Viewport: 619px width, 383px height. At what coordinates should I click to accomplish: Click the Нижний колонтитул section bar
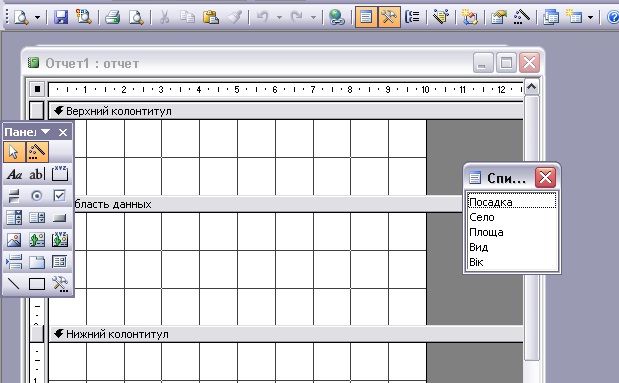coord(286,334)
